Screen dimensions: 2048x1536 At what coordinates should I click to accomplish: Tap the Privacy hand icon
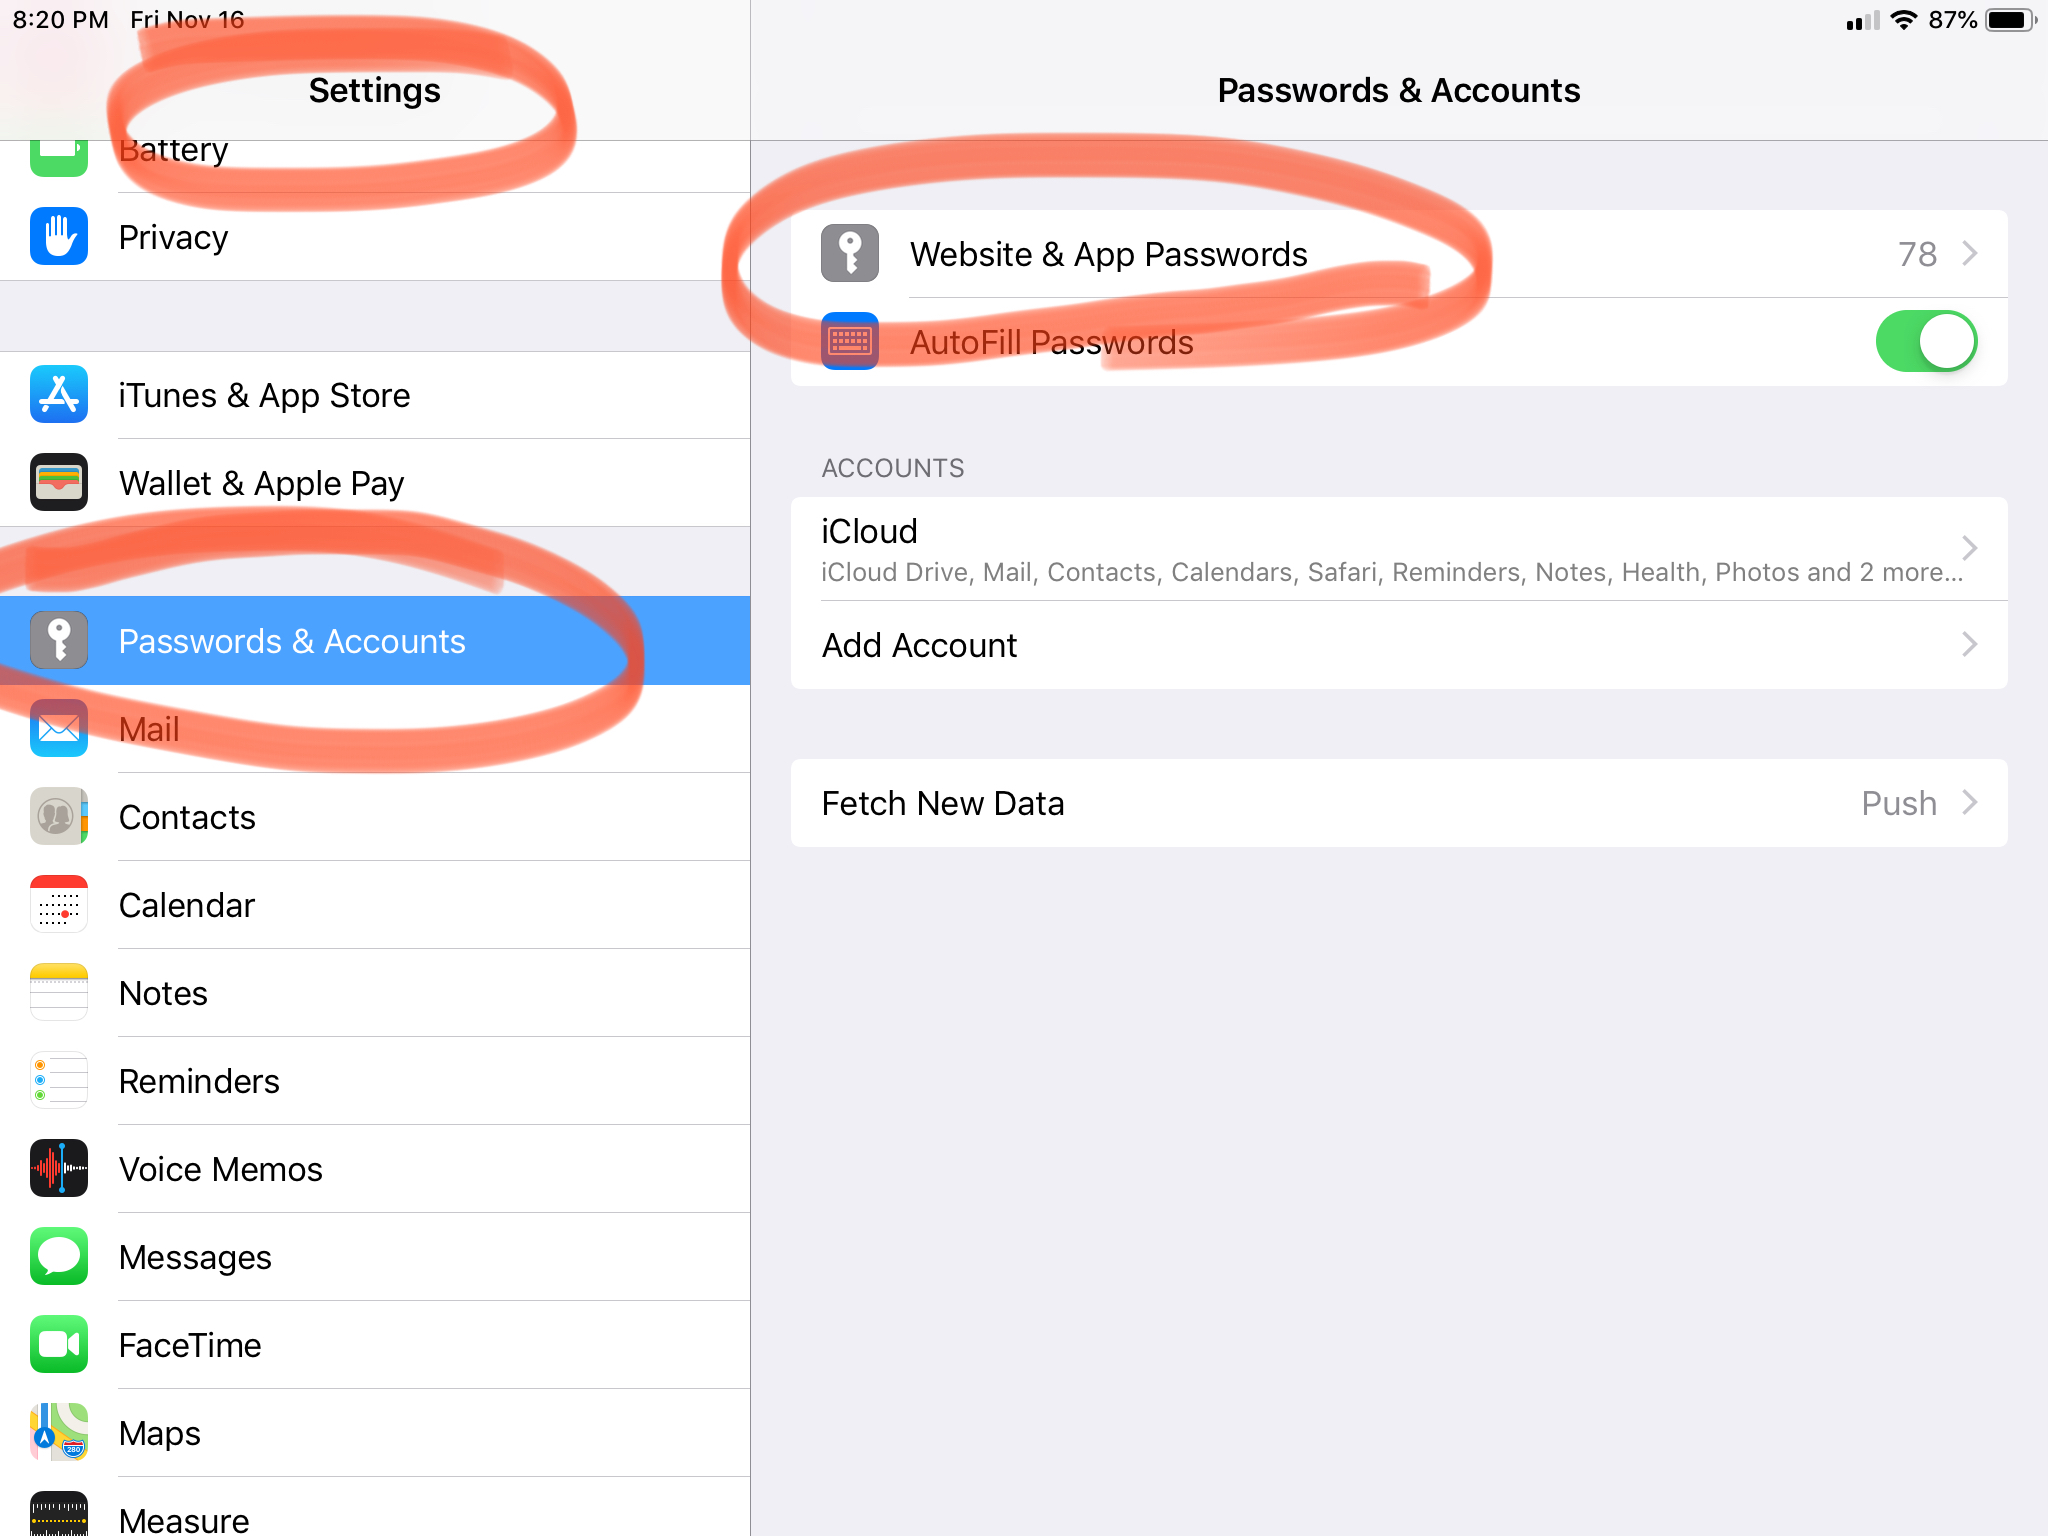pos(59,237)
